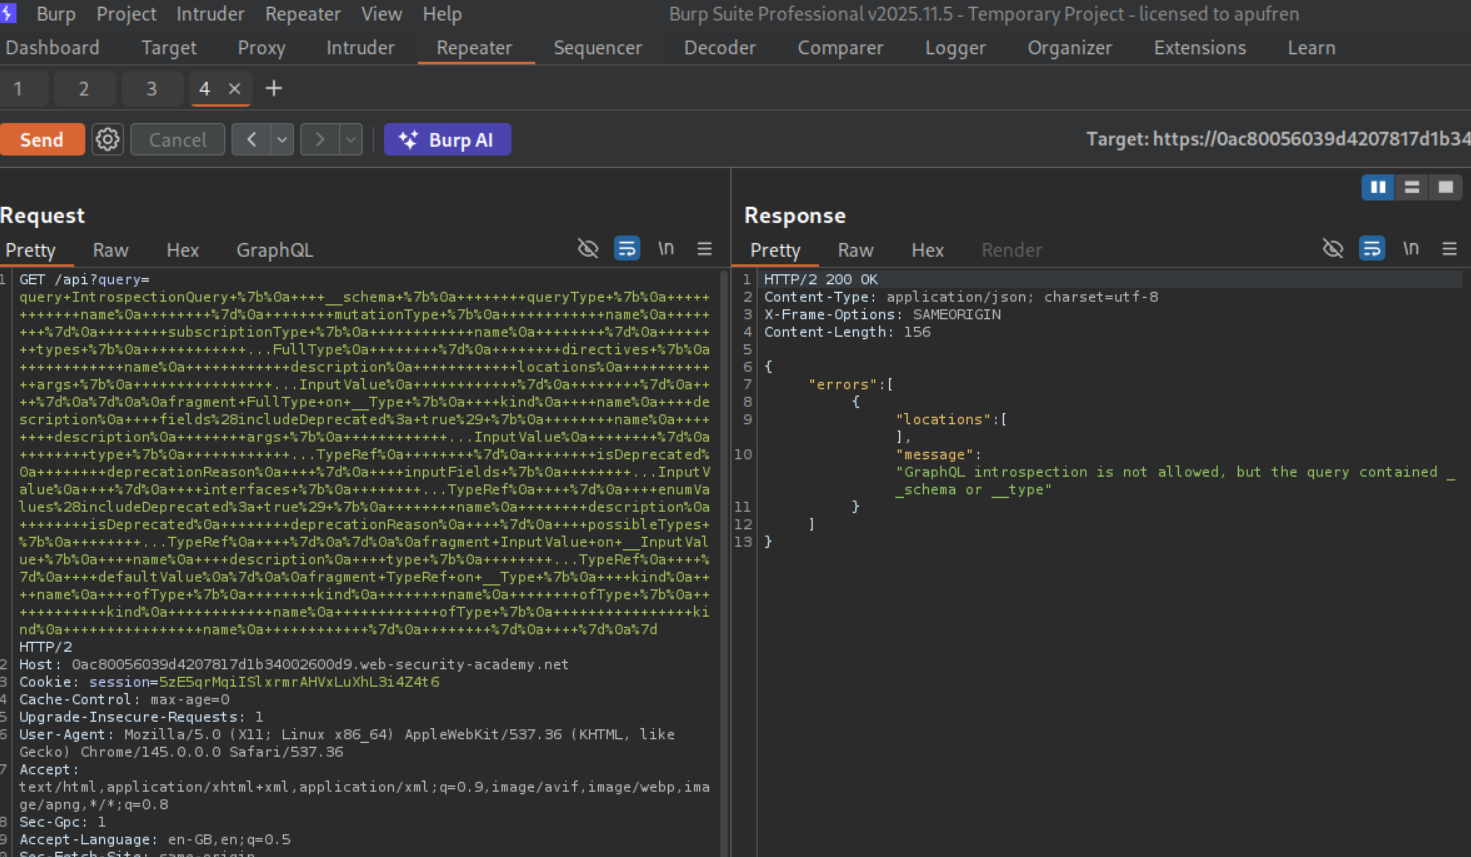Launch Burp AI
The width and height of the screenshot is (1471, 857).
click(447, 140)
